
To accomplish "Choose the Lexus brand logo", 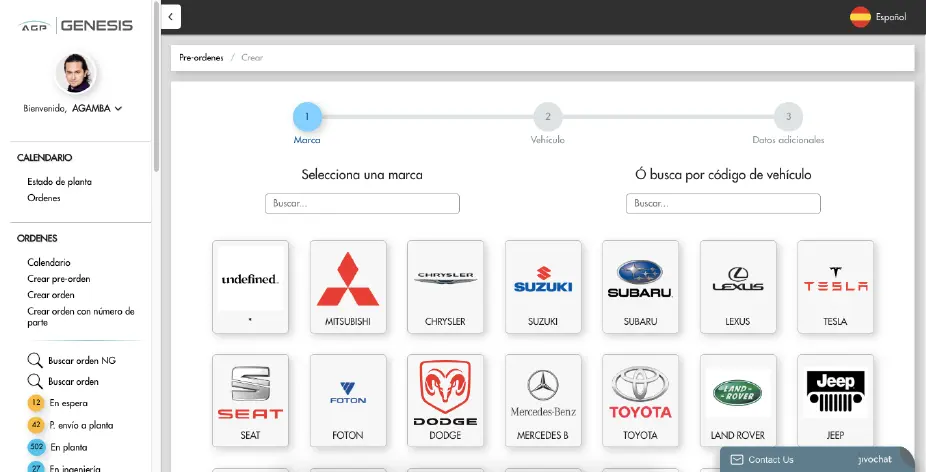I will 738,279.
